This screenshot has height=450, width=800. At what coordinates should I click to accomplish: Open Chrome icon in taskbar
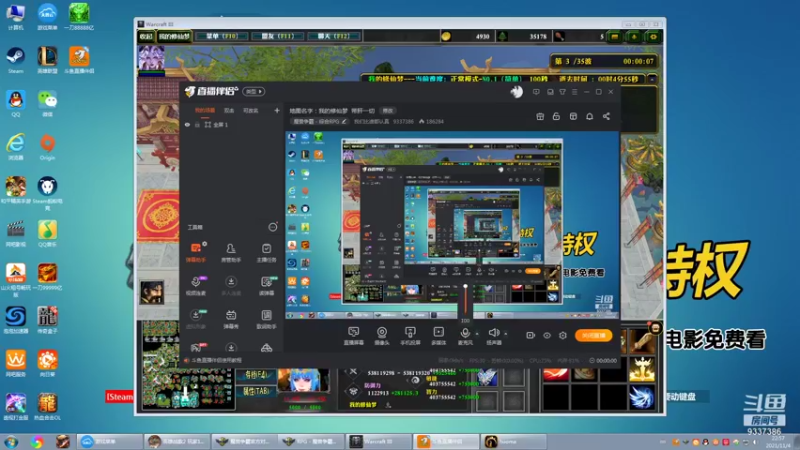tap(37, 442)
